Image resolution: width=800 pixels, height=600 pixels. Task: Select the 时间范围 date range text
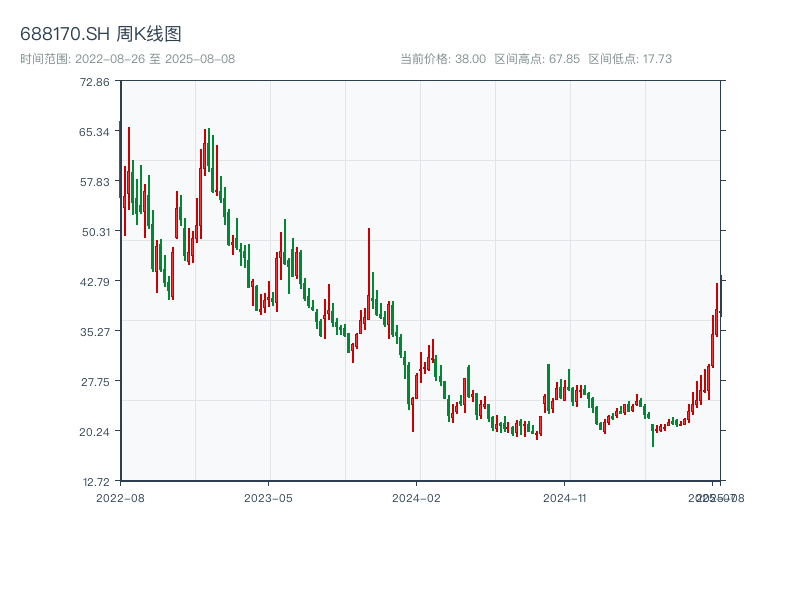point(127,59)
